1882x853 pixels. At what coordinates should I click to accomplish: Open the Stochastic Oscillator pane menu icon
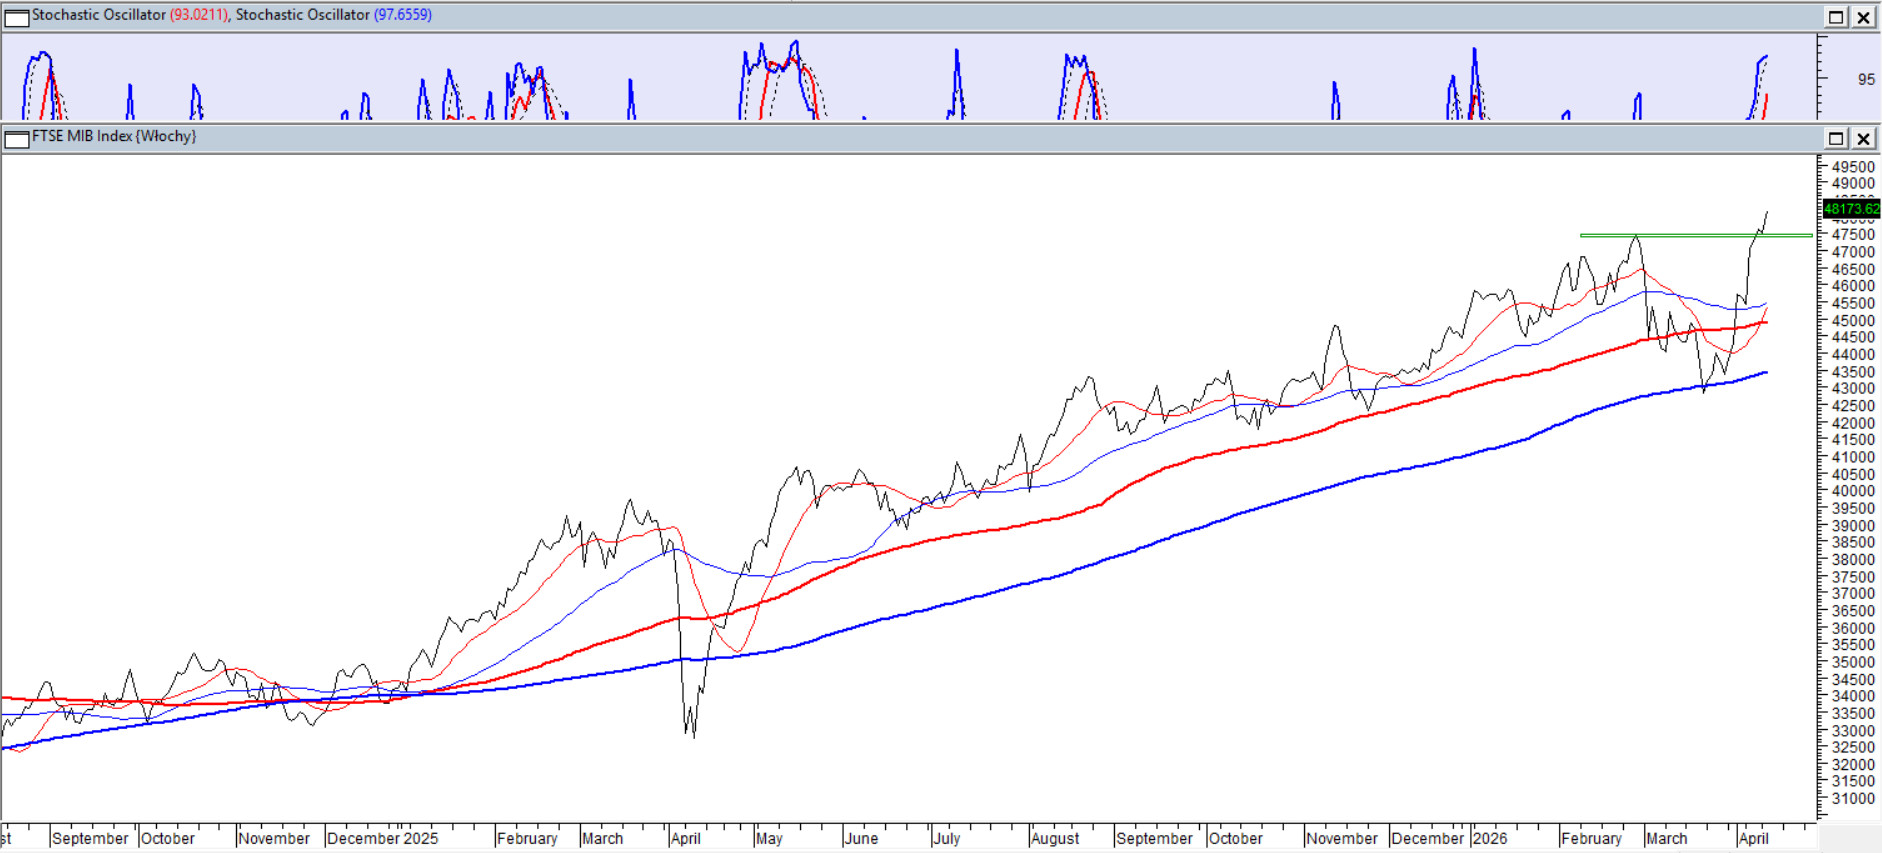pos(17,17)
